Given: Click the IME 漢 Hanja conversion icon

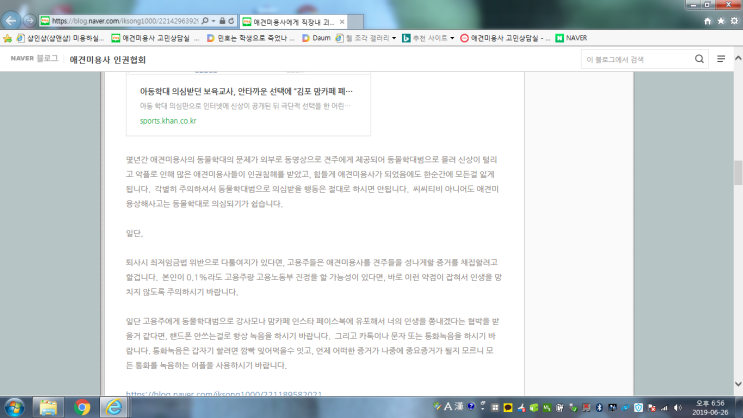Looking at the screenshot, I should pyautogui.click(x=459, y=407).
